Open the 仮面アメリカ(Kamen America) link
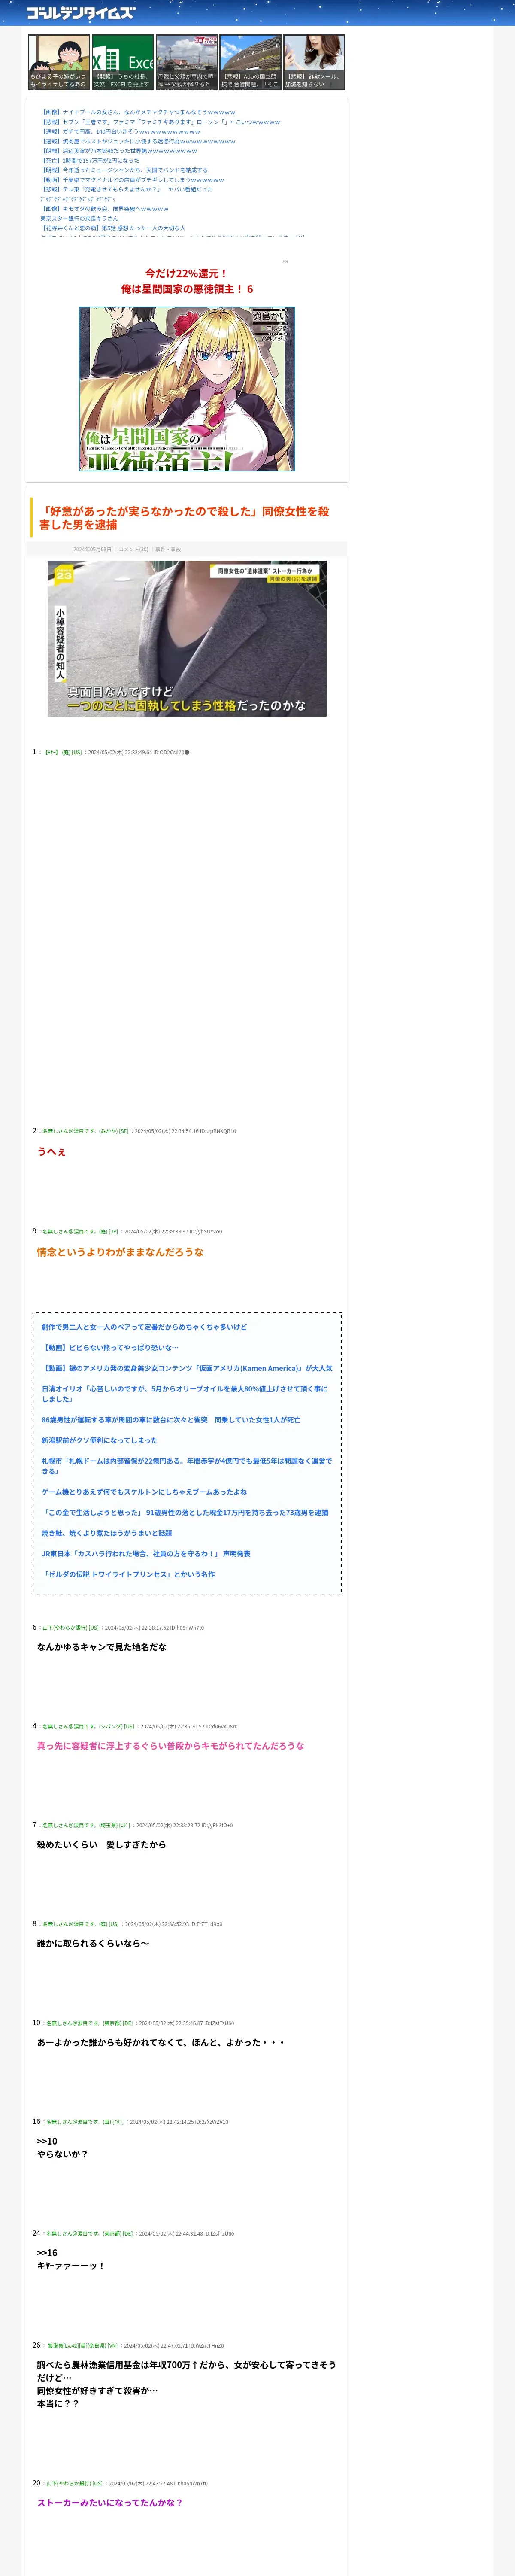The image size is (515, 2576). pos(187,1368)
